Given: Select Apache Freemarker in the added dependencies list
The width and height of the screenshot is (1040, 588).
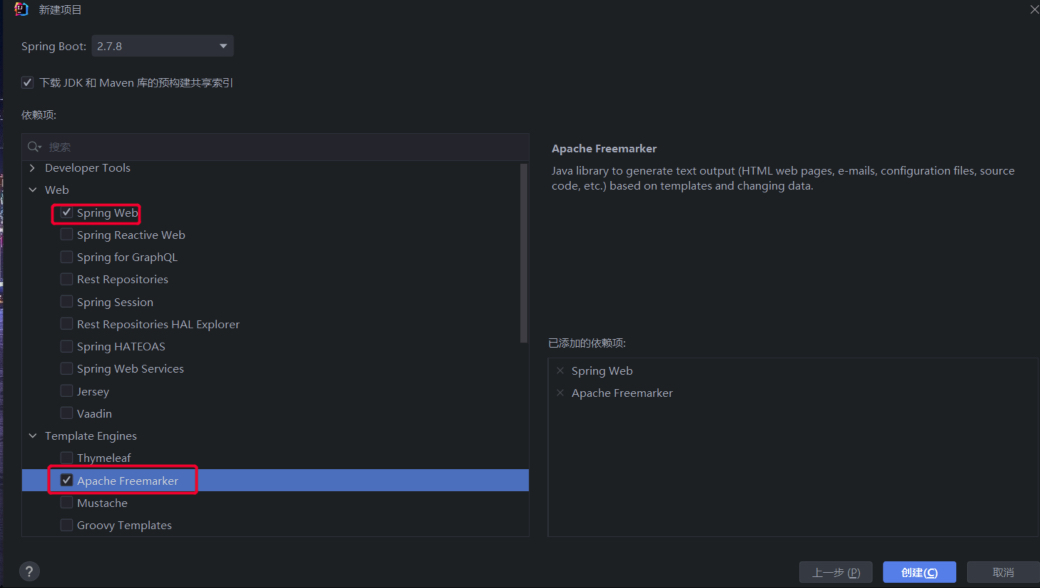Looking at the screenshot, I should pyautogui.click(x=622, y=393).
